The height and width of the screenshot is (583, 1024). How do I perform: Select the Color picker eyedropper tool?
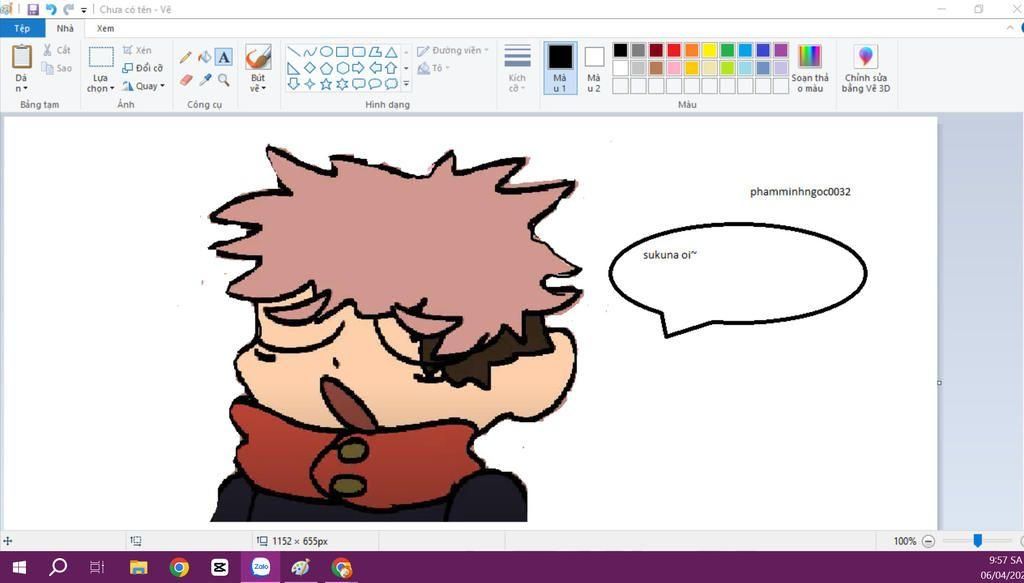[x=204, y=80]
